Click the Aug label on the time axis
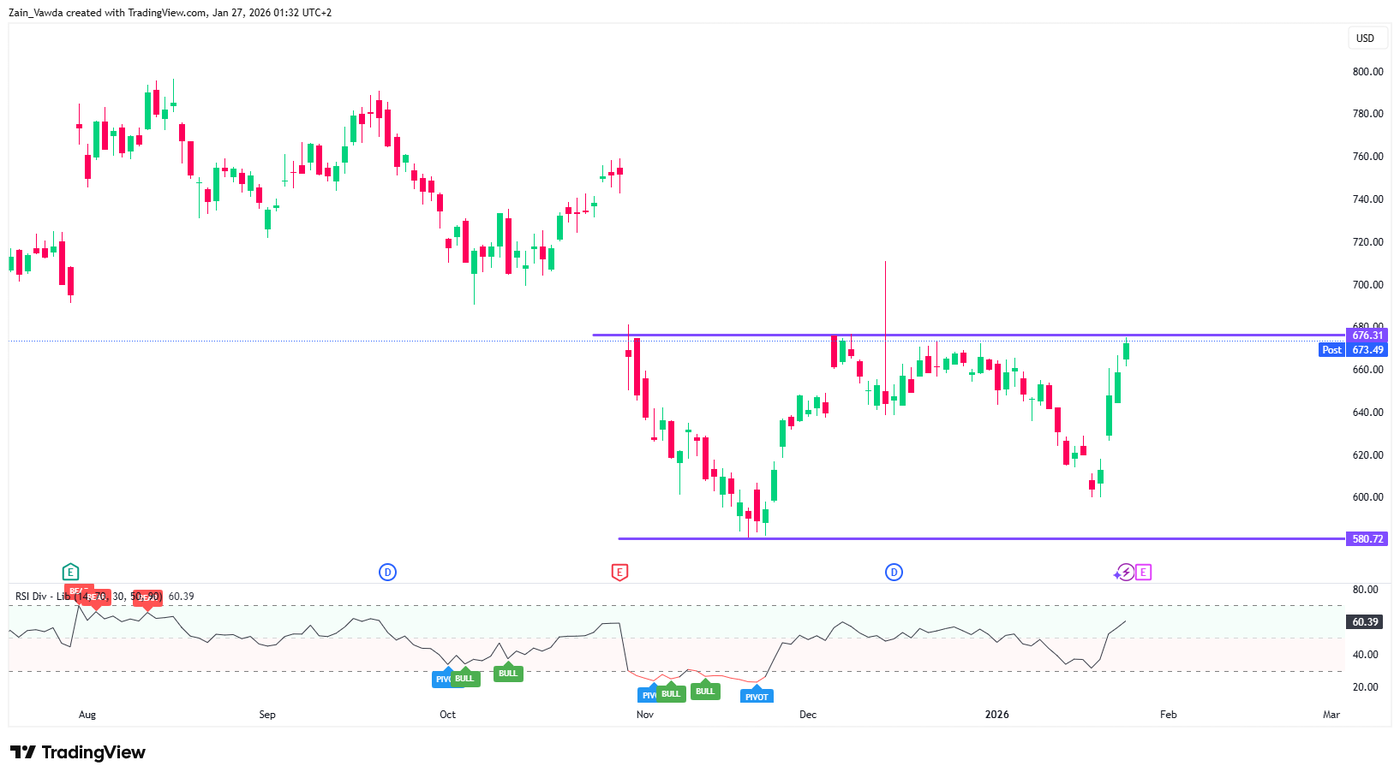This screenshot has height=778, width=1400. tap(87, 715)
